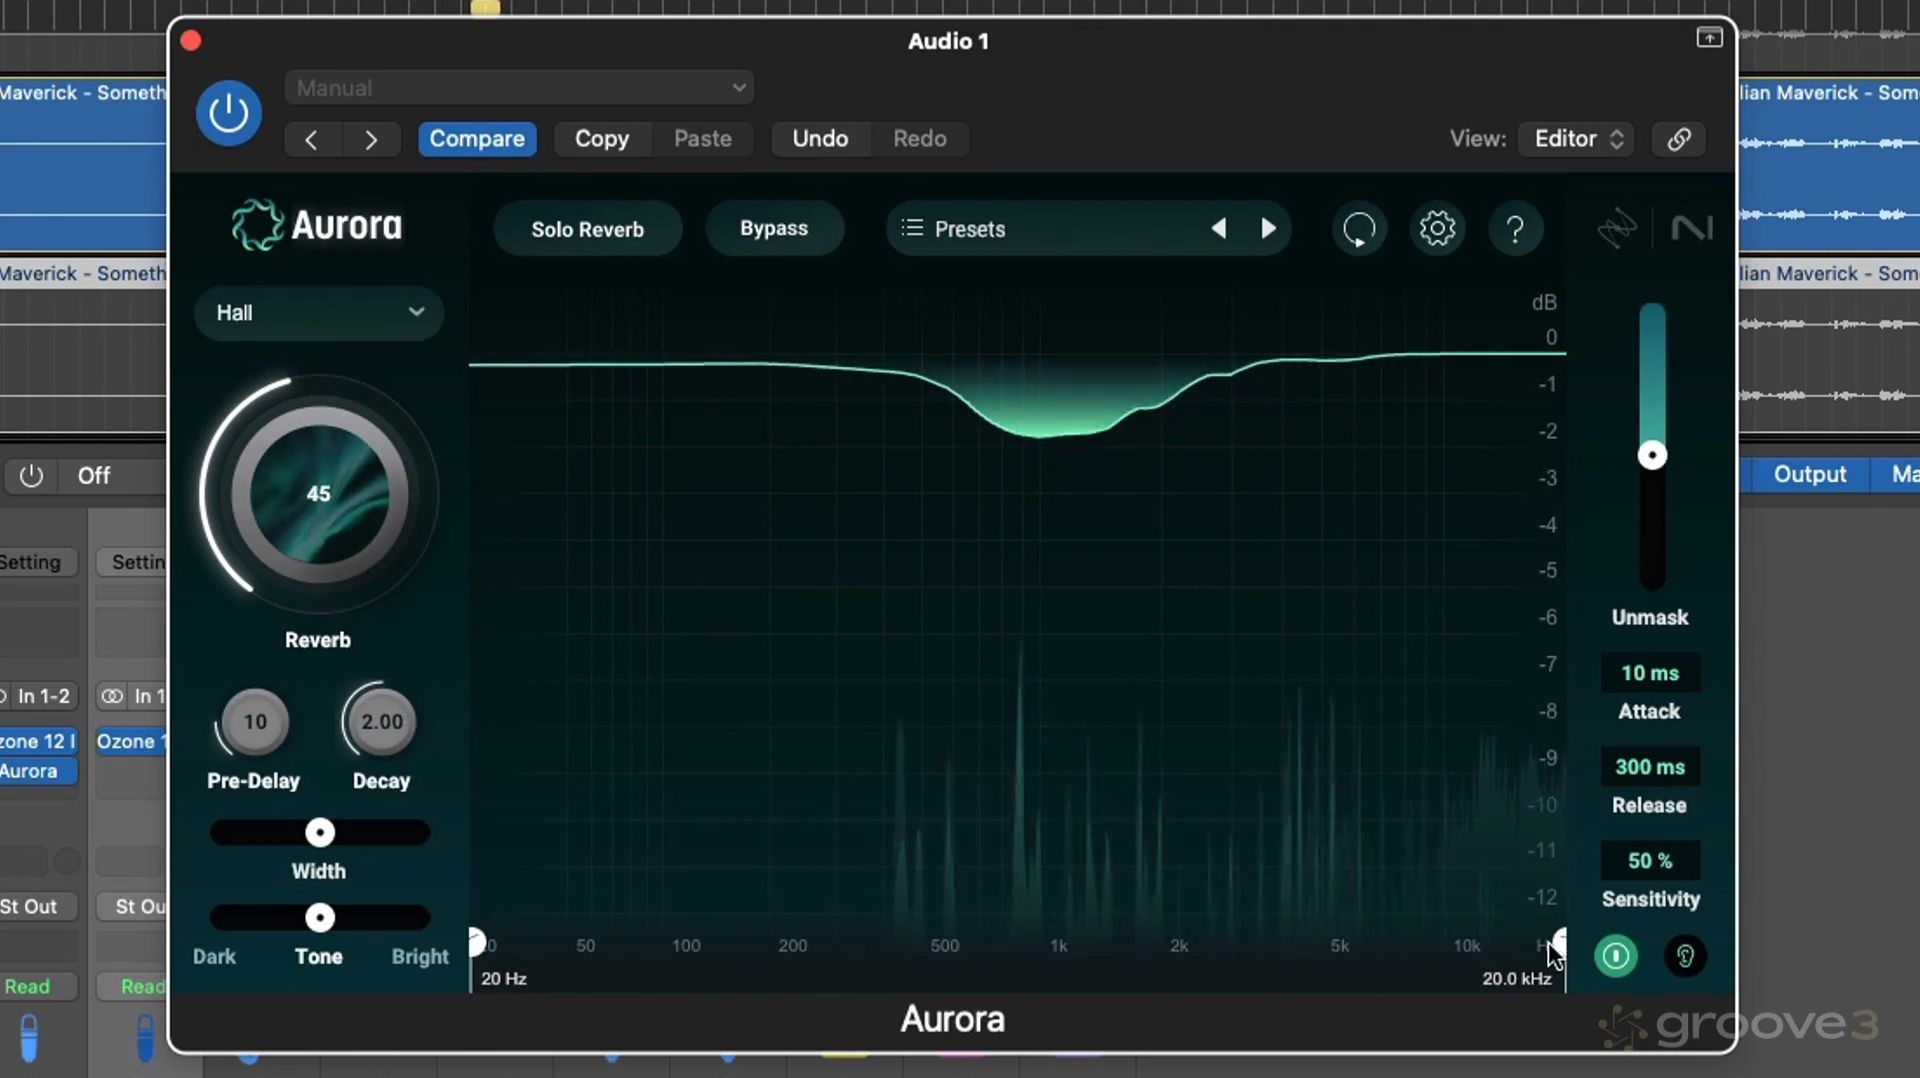Click the Pre-Delay knob
1920x1078 pixels.
[x=255, y=722]
